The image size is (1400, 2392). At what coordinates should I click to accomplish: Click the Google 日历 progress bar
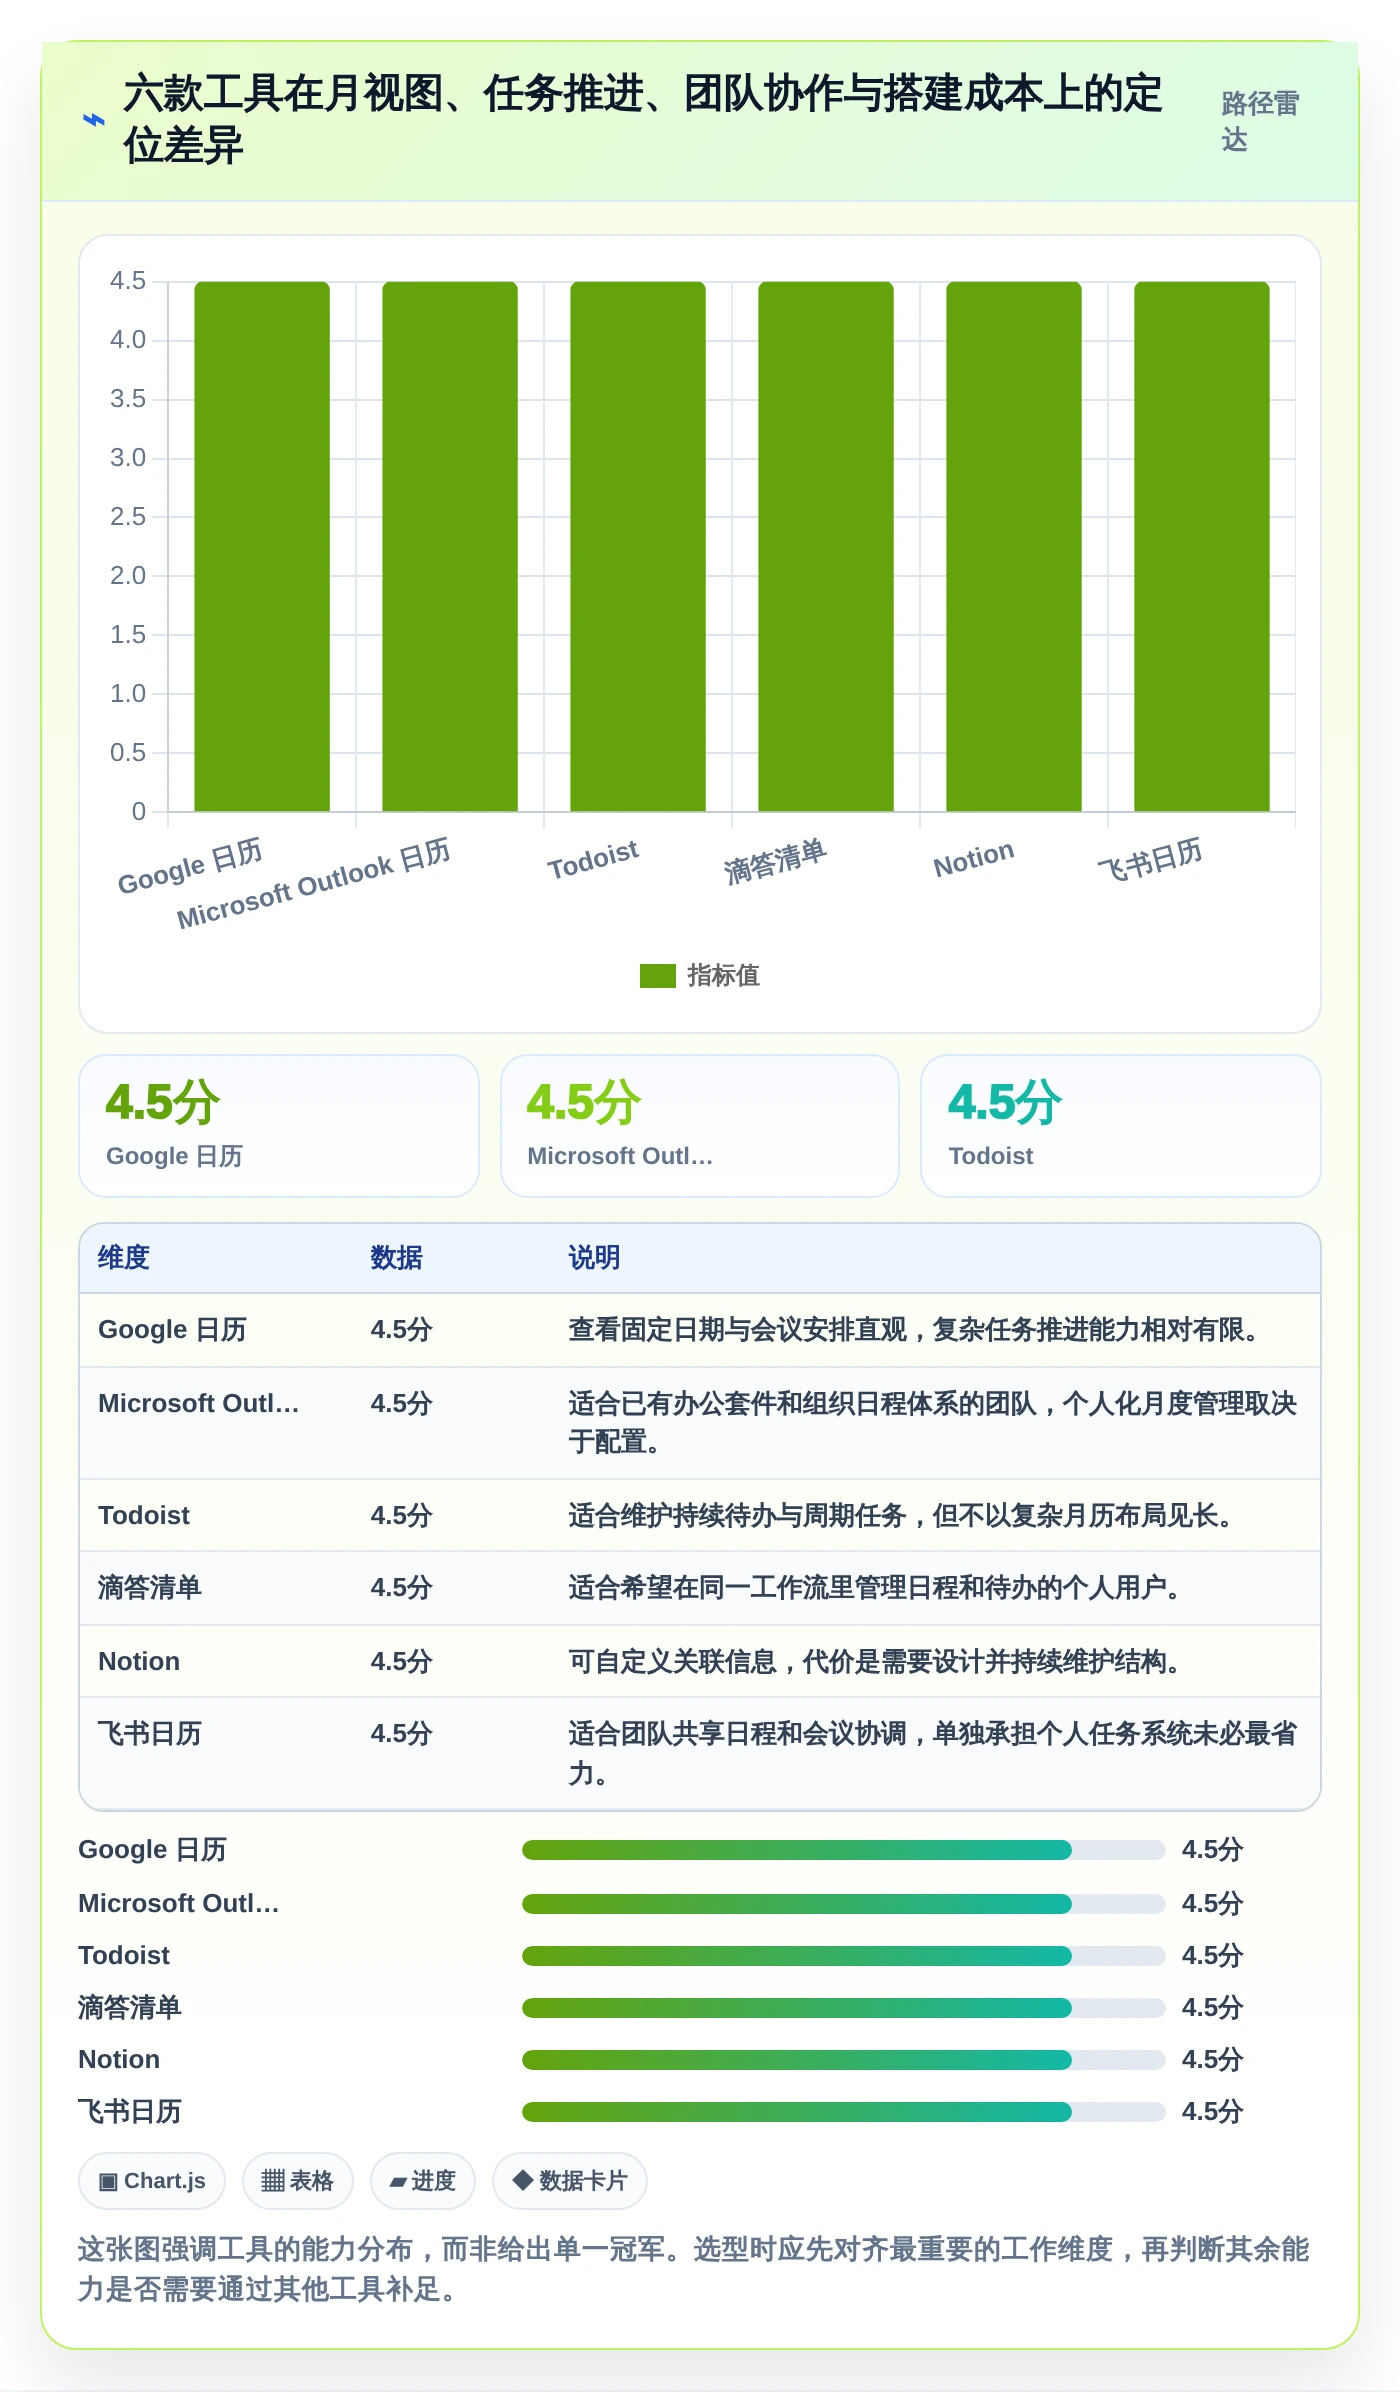pyautogui.click(x=843, y=1850)
